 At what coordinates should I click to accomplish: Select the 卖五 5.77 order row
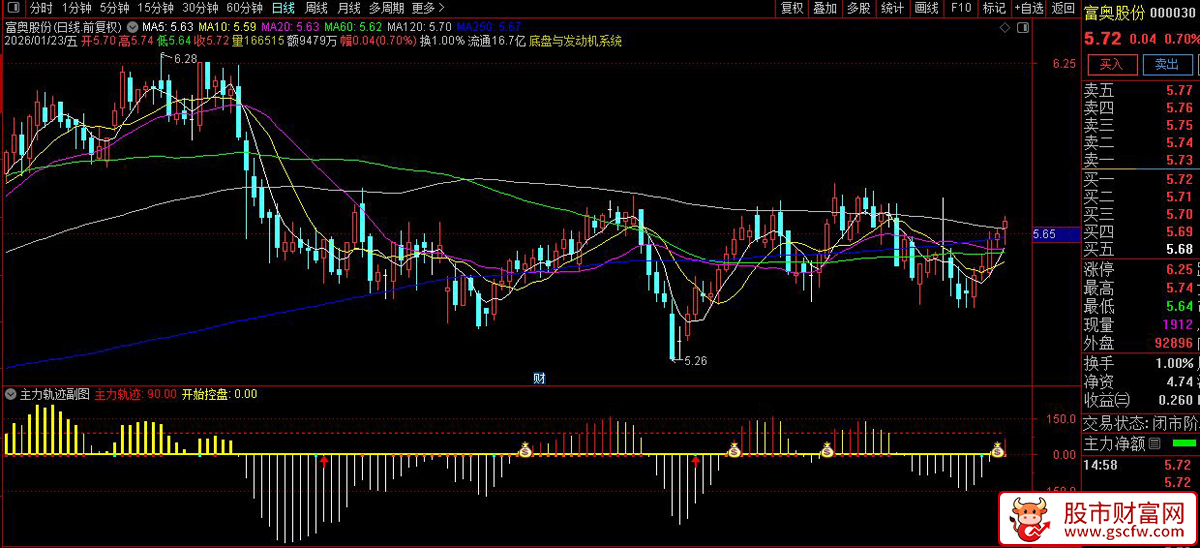click(1140, 90)
